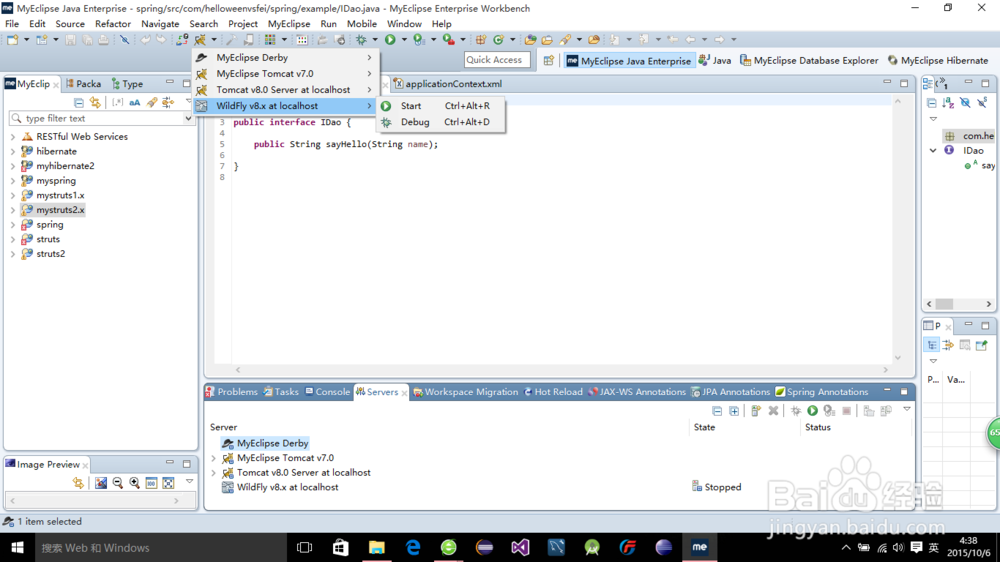This screenshot has width=1000, height=562.
Task: Click the Sort alphabetically icon in Outline
Action: click(948, 102)
